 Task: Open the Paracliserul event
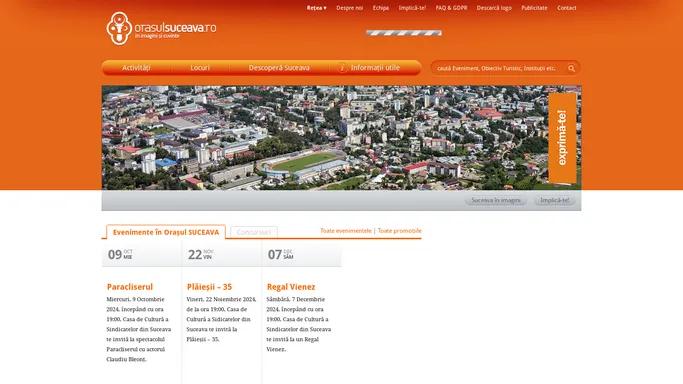point(130,287)
